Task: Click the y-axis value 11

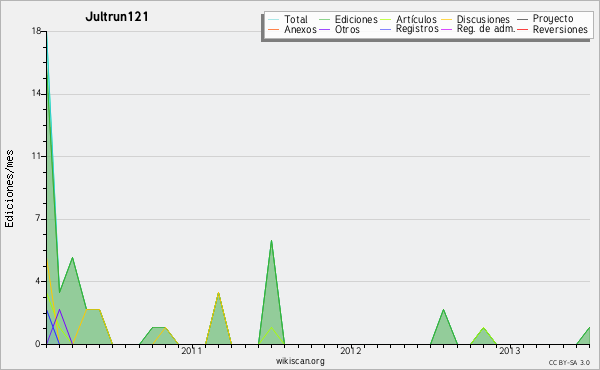Action: (x=36, y=156)
